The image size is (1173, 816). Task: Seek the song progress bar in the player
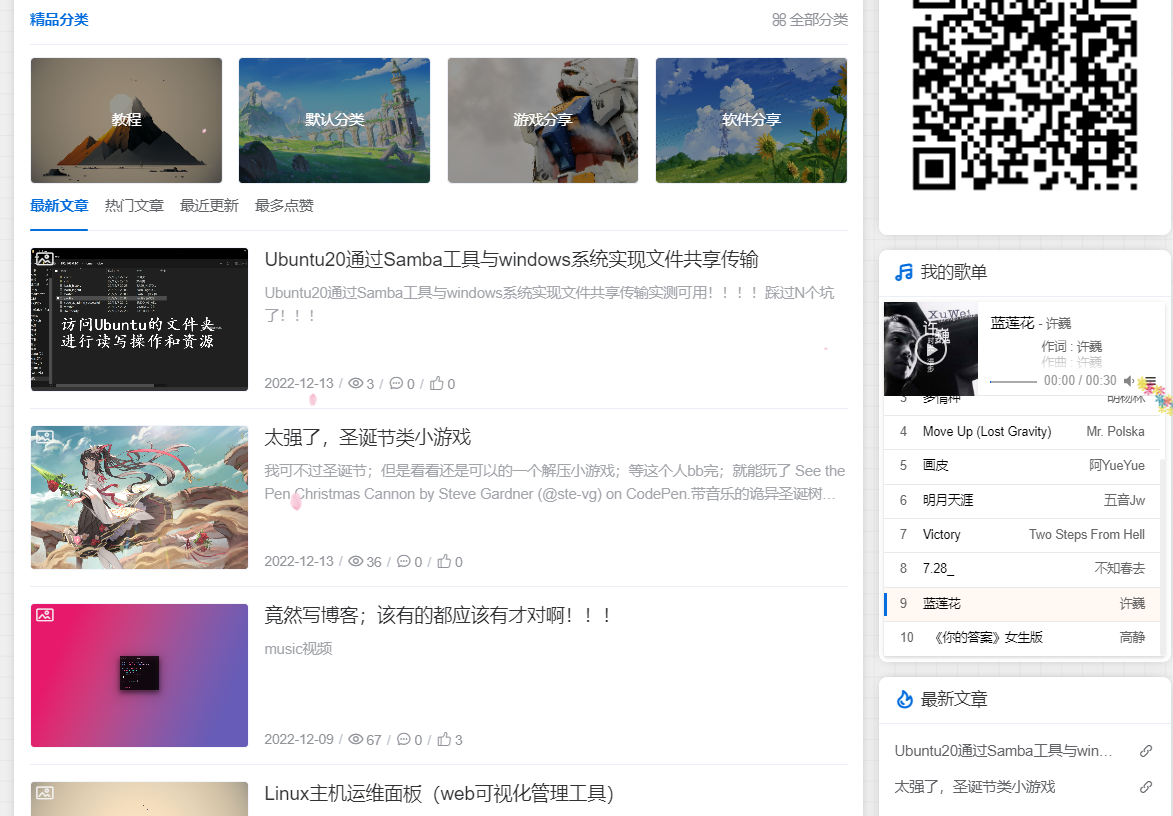(1013, 381)
